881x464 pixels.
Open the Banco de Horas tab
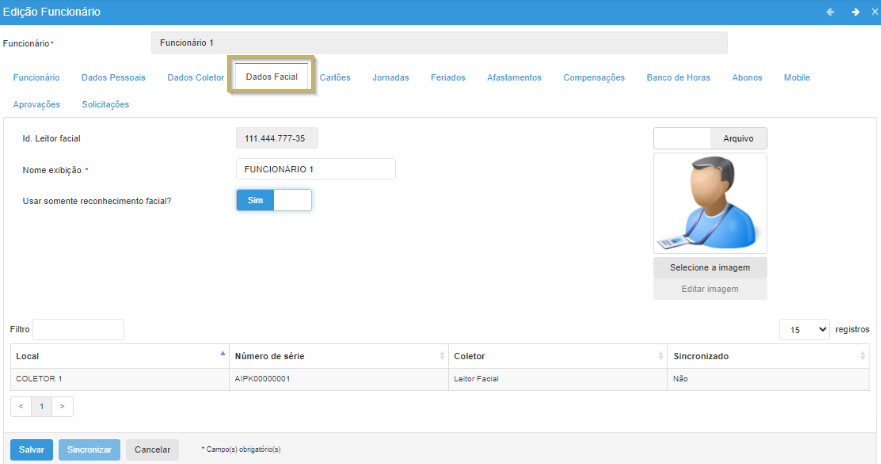click(x=678, y=77)
